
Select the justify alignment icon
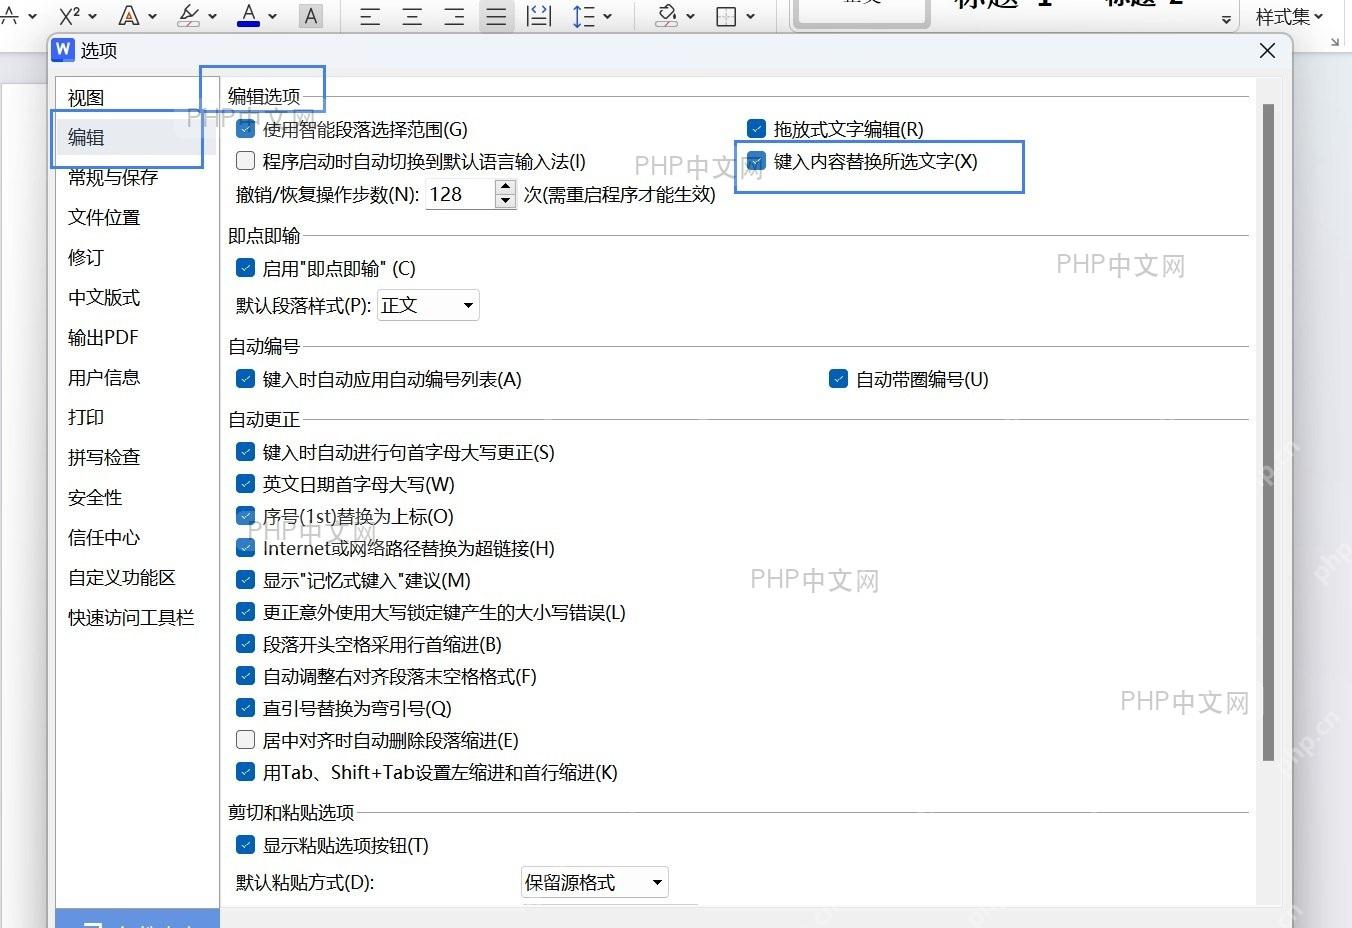[496, 16]
